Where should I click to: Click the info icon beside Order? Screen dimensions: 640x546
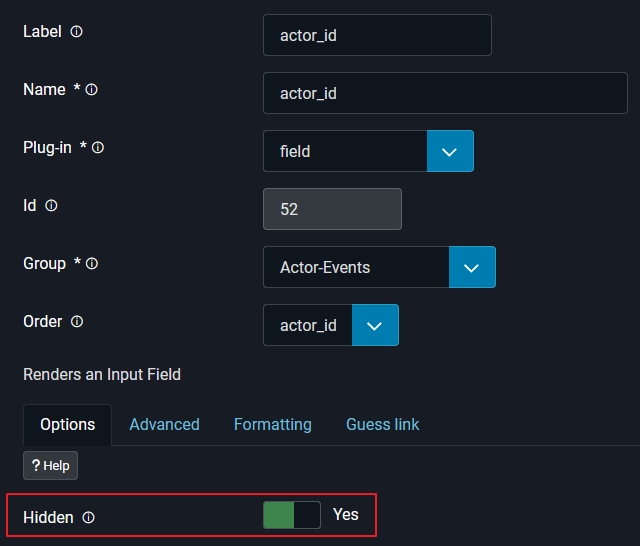tap(77, 322)
